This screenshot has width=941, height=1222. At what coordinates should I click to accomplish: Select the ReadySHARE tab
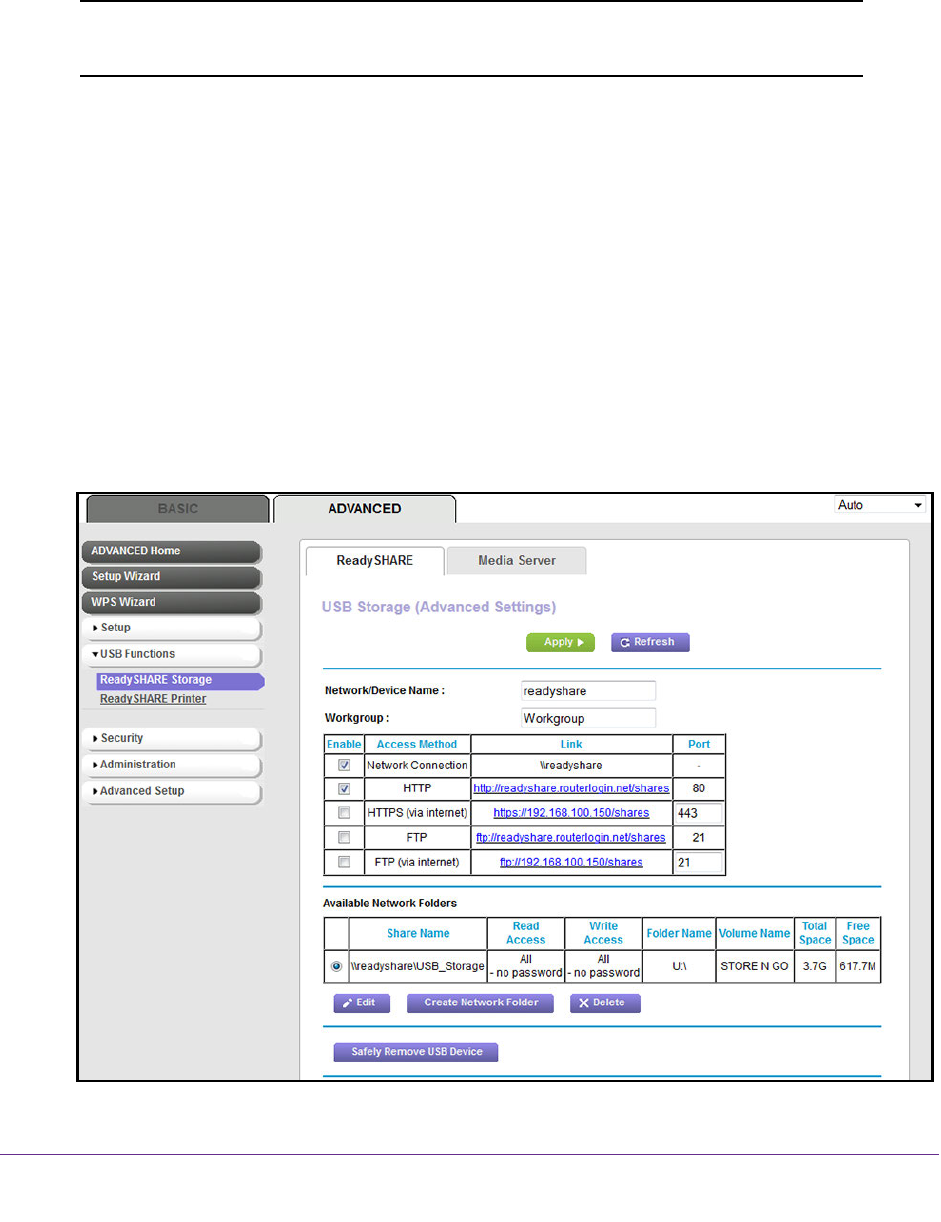[374, 561]
